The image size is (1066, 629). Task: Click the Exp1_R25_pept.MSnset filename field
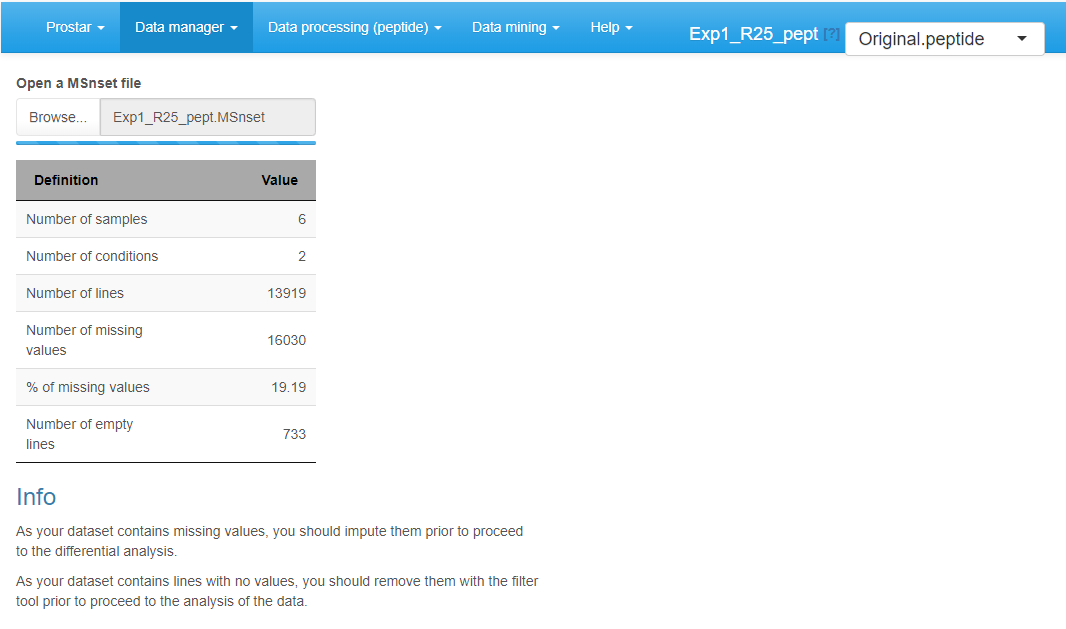[x=207, y=117]
